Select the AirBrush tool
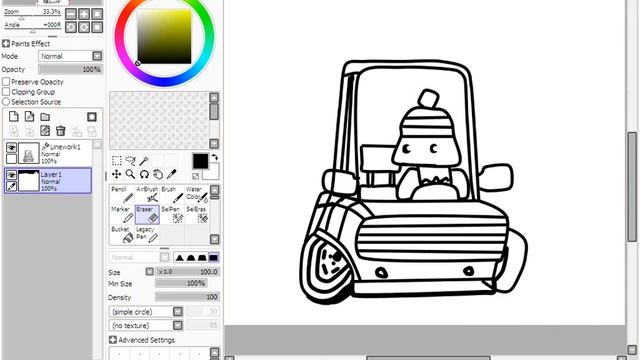Viewport: 640px width, 360px height. [147, 194]
